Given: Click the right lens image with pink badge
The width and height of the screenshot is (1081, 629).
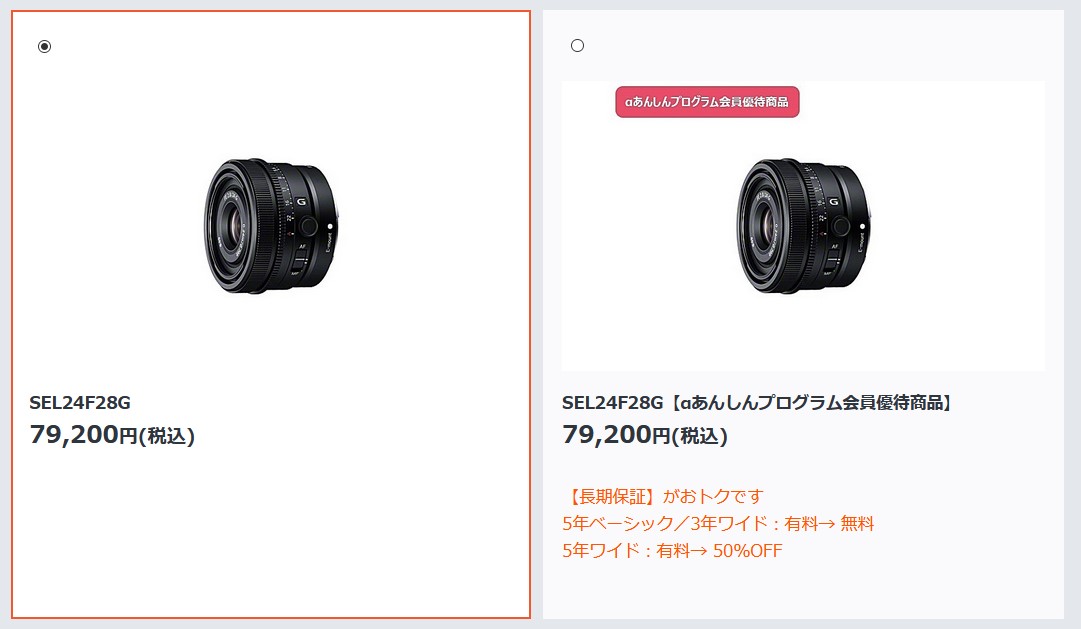Looking at the screenshot, I should [803, 226].
